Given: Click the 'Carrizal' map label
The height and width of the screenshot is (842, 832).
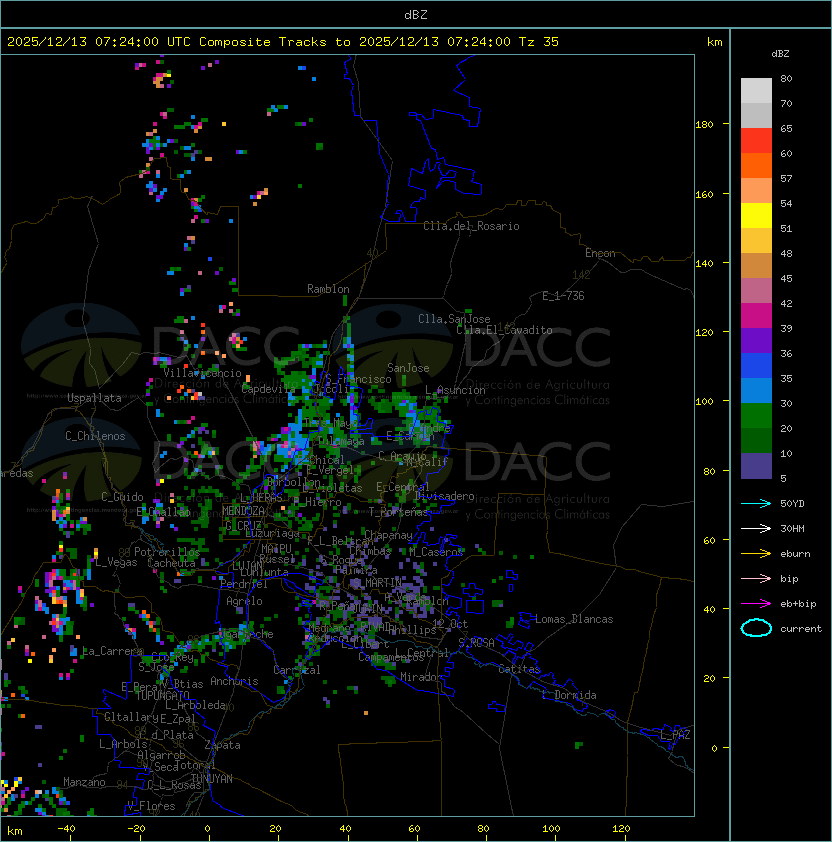Looking at the screenshot, I should 297,670.
